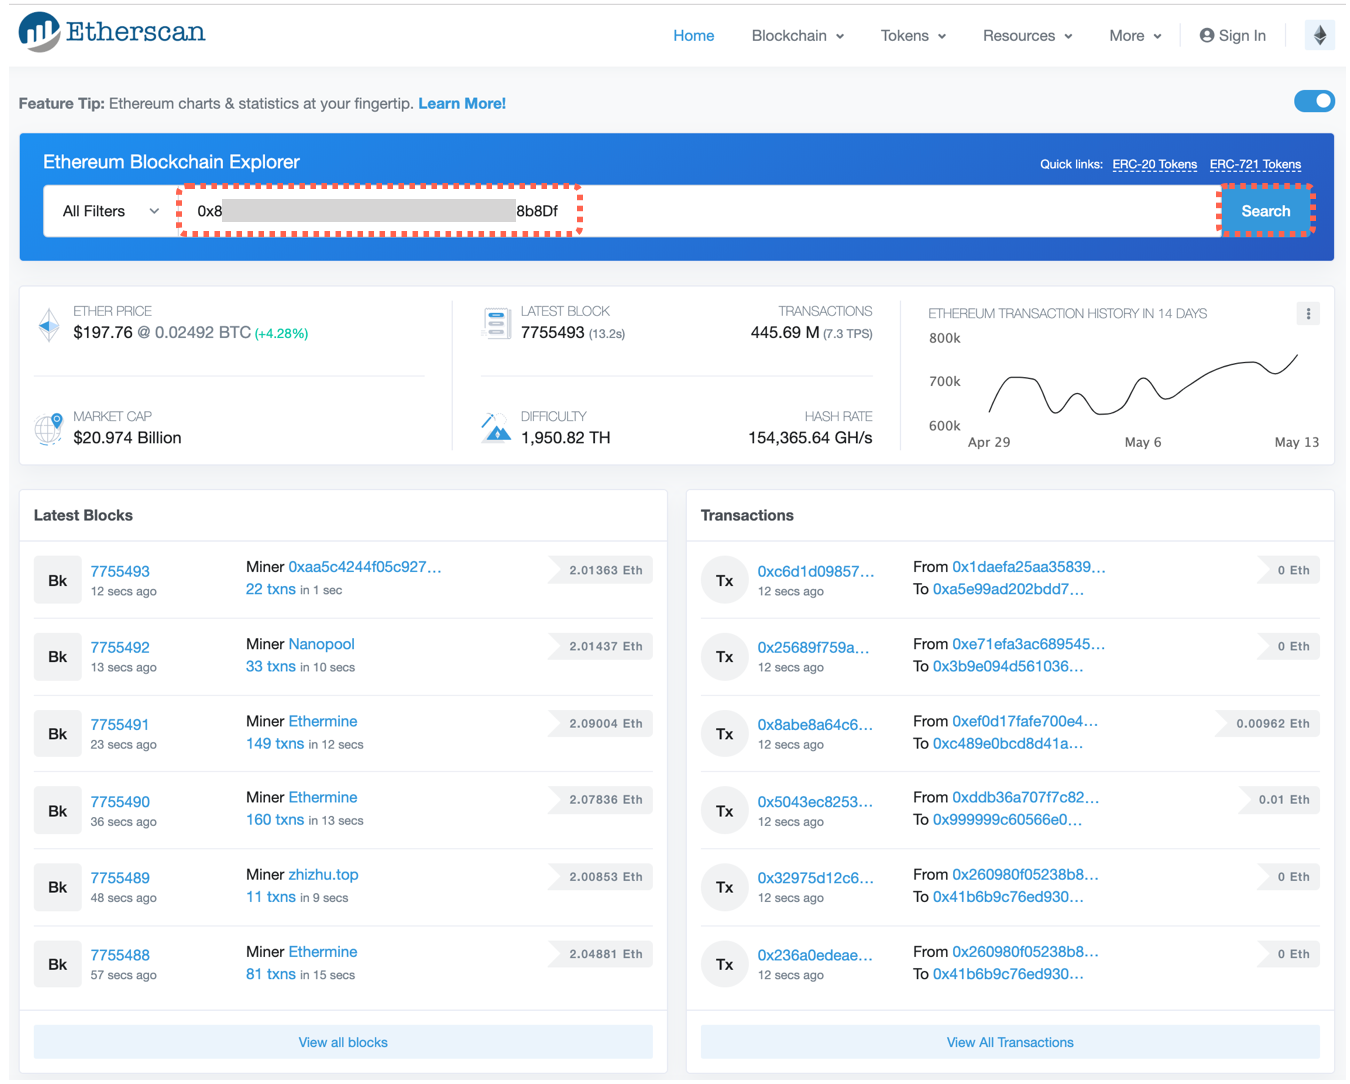Screen dimensions: 1350x1084
Task: Click the Ethereum diamond icon in top bar
Action: click(1320, 36)
